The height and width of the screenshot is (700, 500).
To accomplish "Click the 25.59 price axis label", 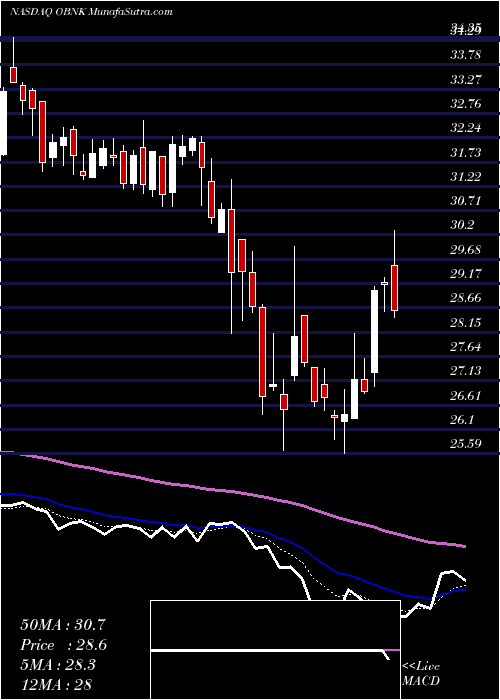I will (466, 444).
